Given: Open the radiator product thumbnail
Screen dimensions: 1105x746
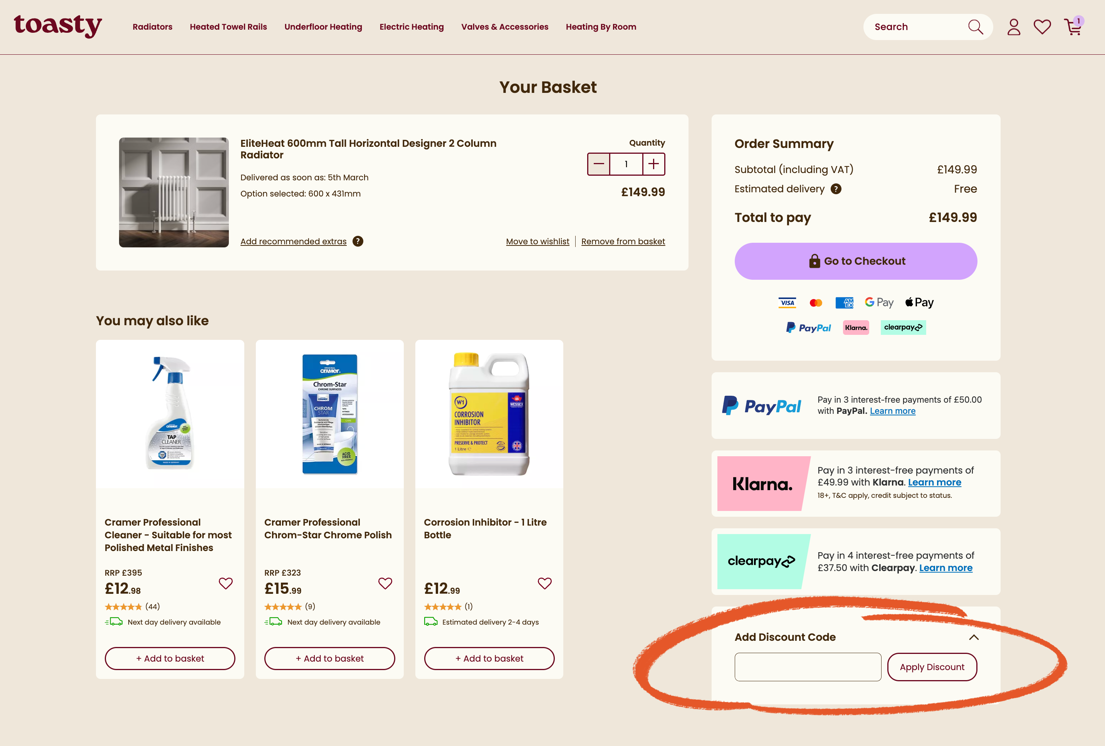Looking at the screenshot, I should point(174,192).
